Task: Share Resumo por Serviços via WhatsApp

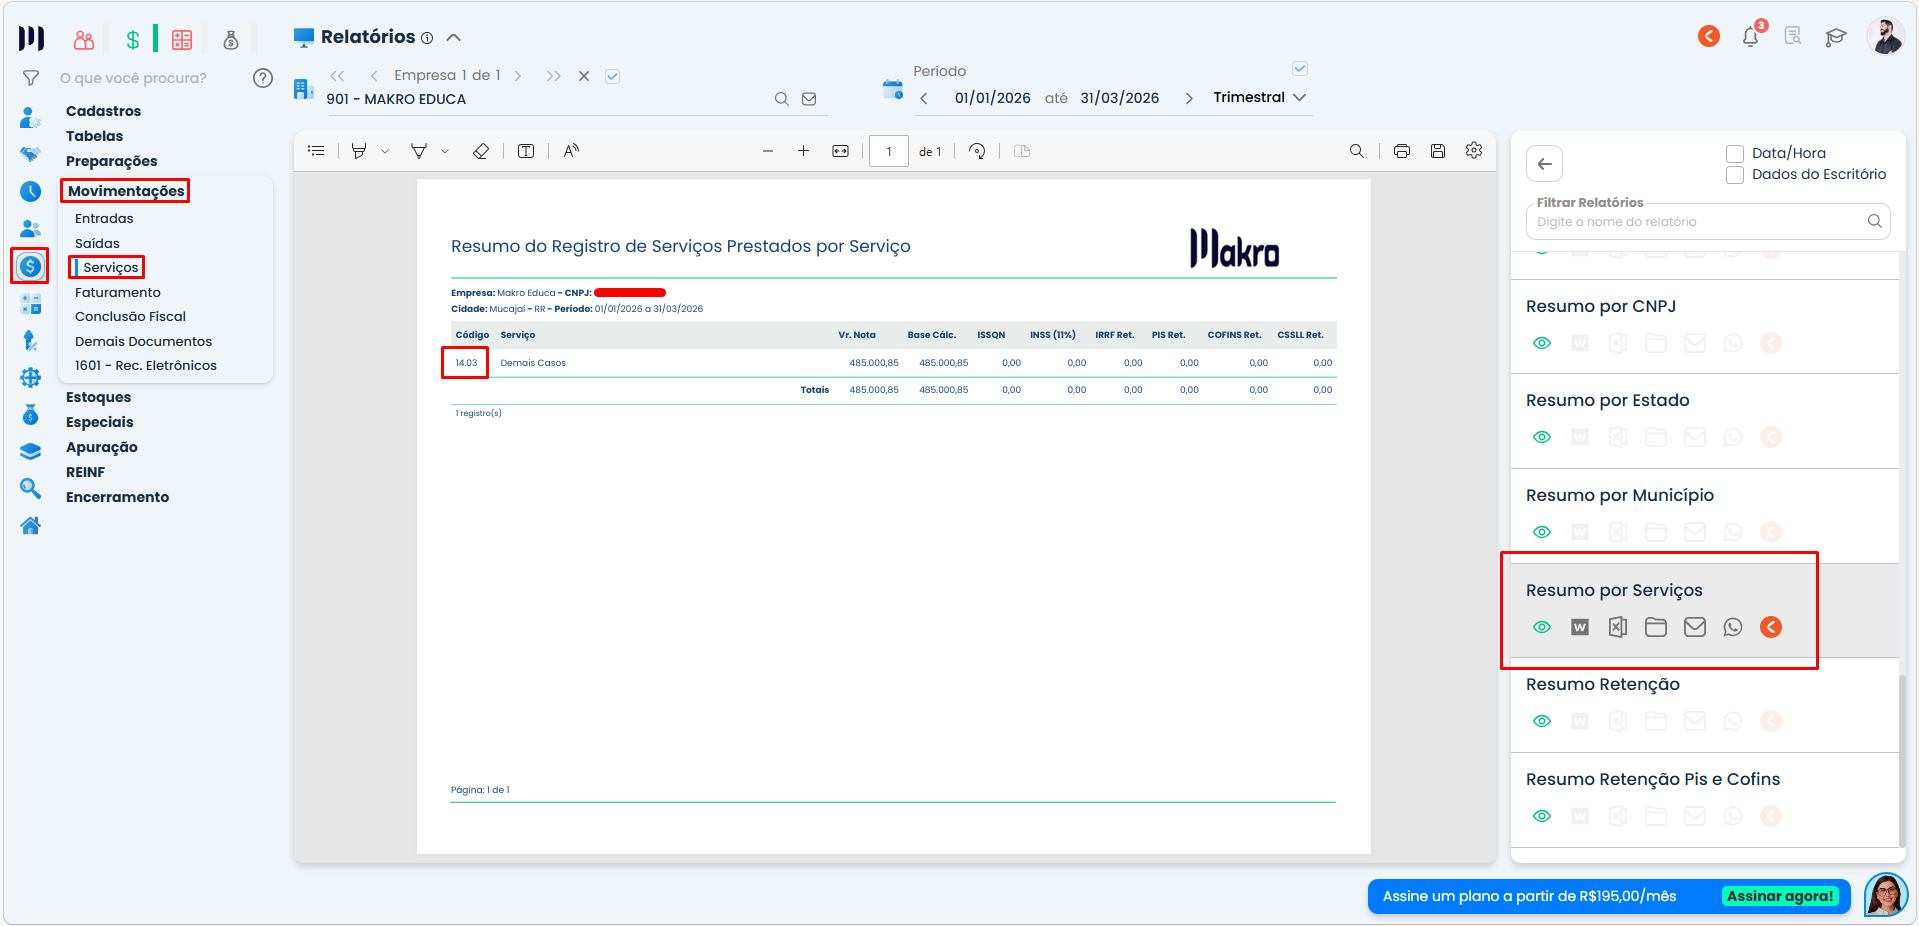Action: click(x=1733, y=627)
